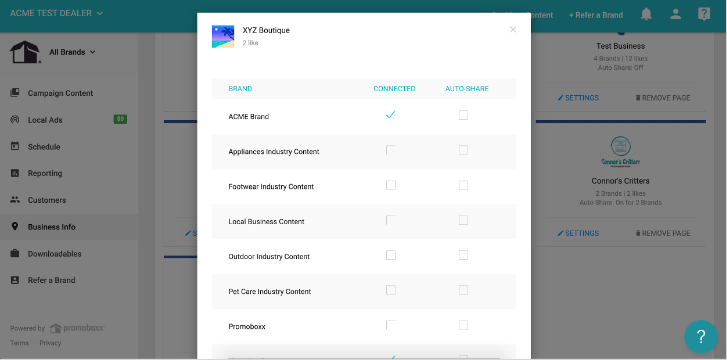
Task: Remove the Connor's Critters page
Action: (x=663, y=233)
